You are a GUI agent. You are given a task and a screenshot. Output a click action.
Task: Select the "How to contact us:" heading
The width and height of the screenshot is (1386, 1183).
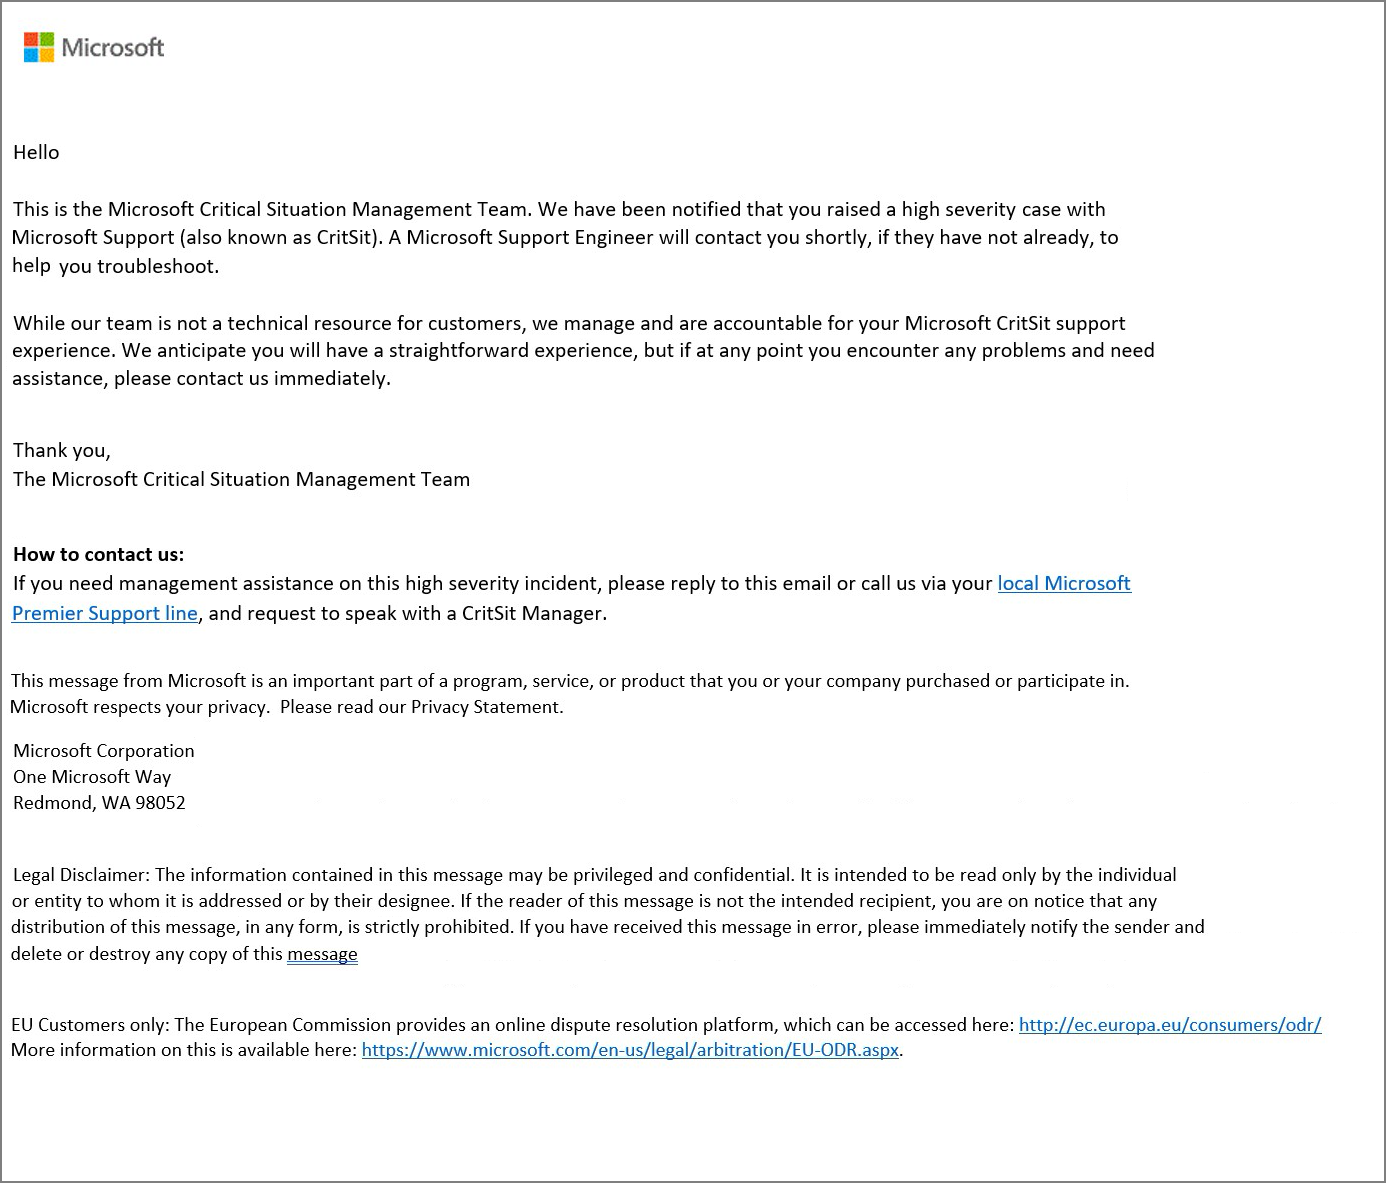pyautogui.click(x=98, y=554)
